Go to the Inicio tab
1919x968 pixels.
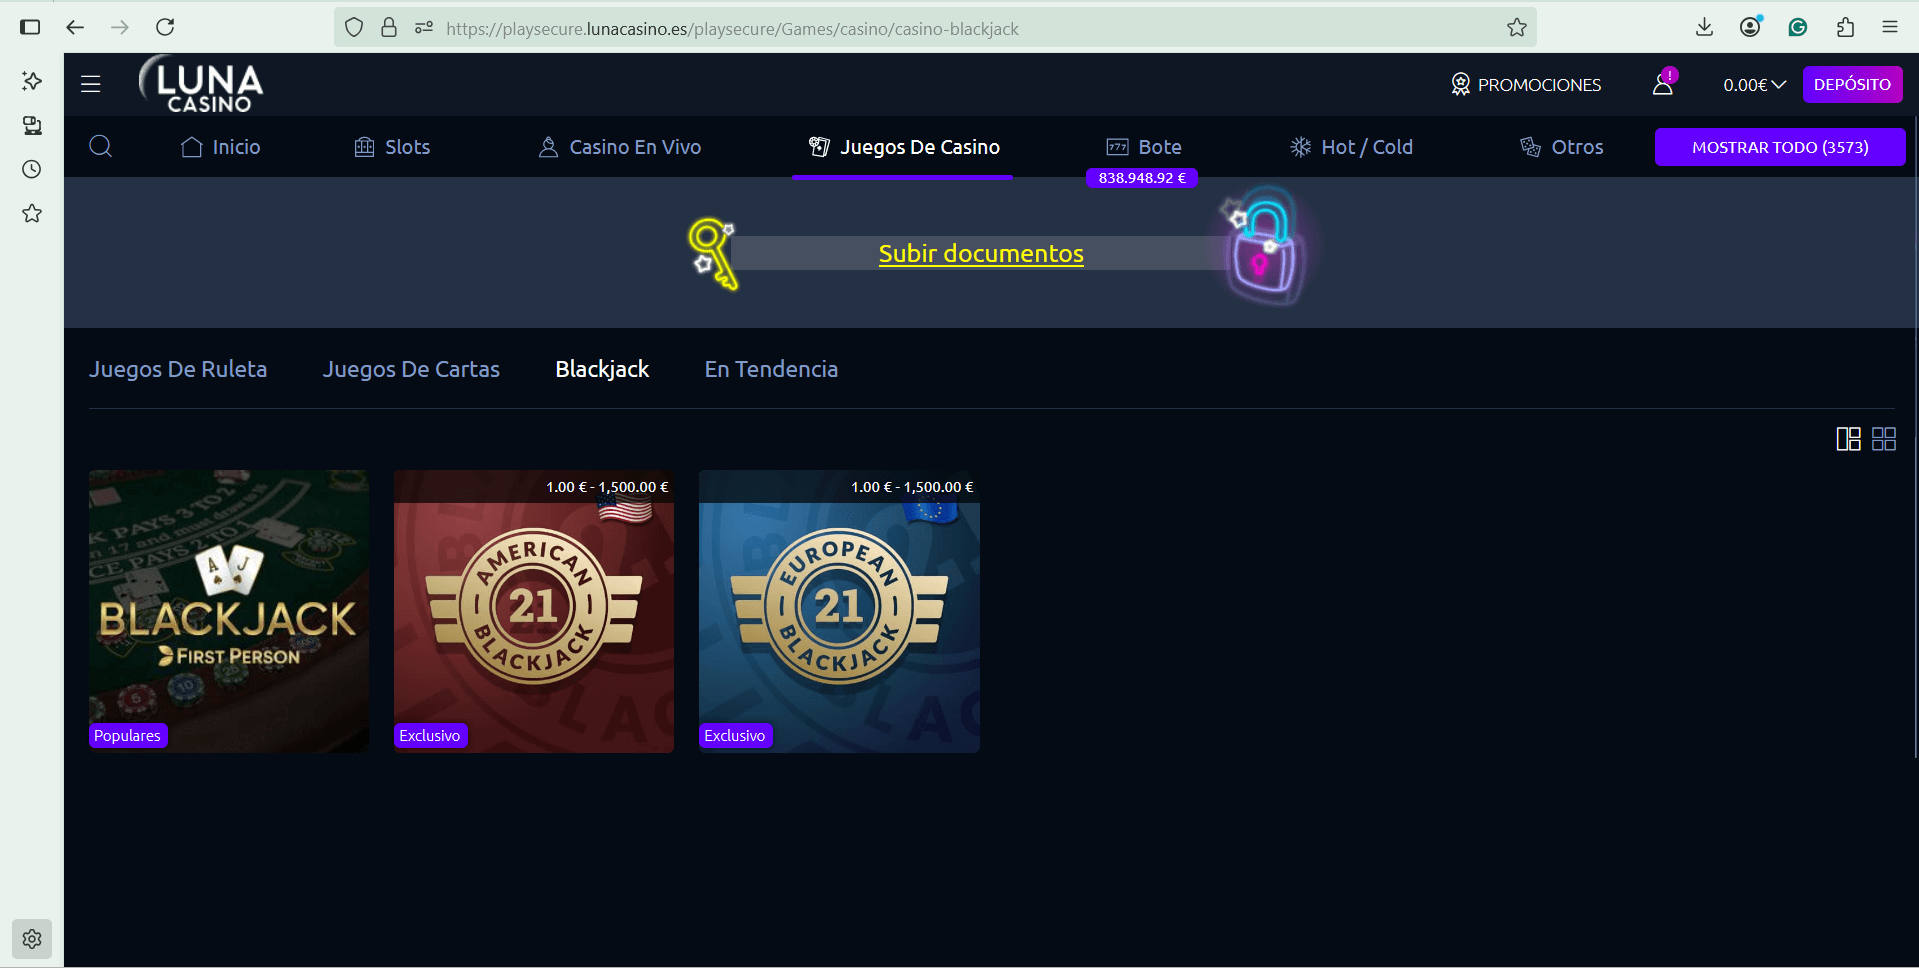click(221, 147)
